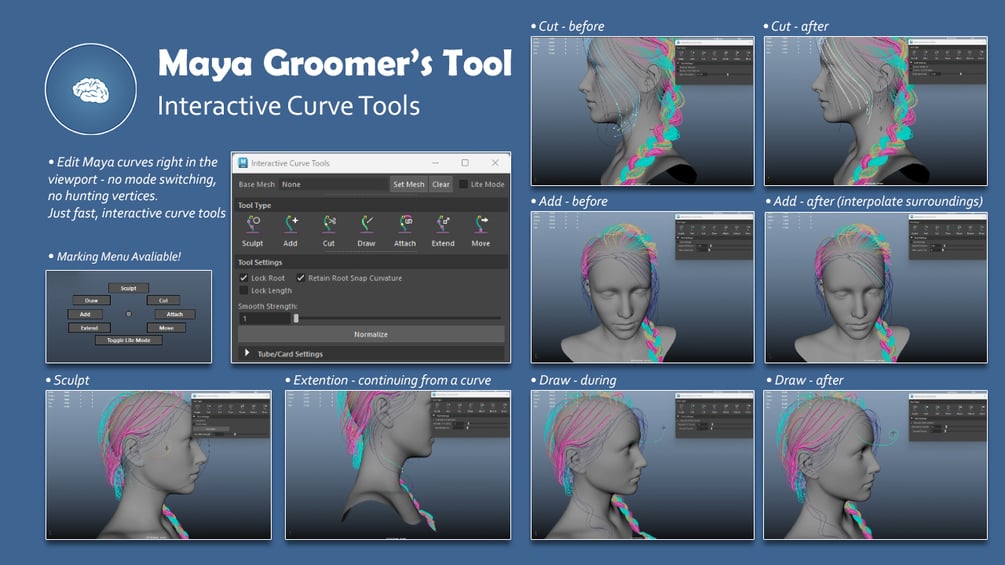1005x565 pixels.
Task: Choose Extend in the marking menu
Action: 89,328
